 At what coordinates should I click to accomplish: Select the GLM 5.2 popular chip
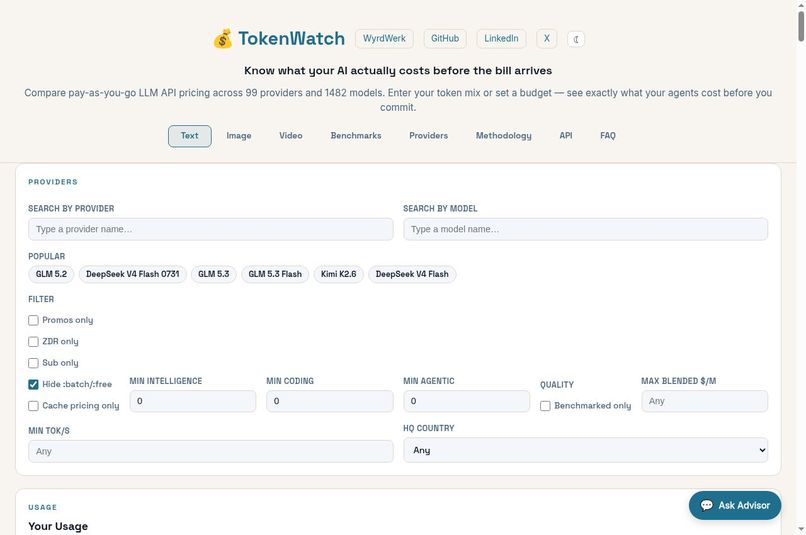point(51,274)
